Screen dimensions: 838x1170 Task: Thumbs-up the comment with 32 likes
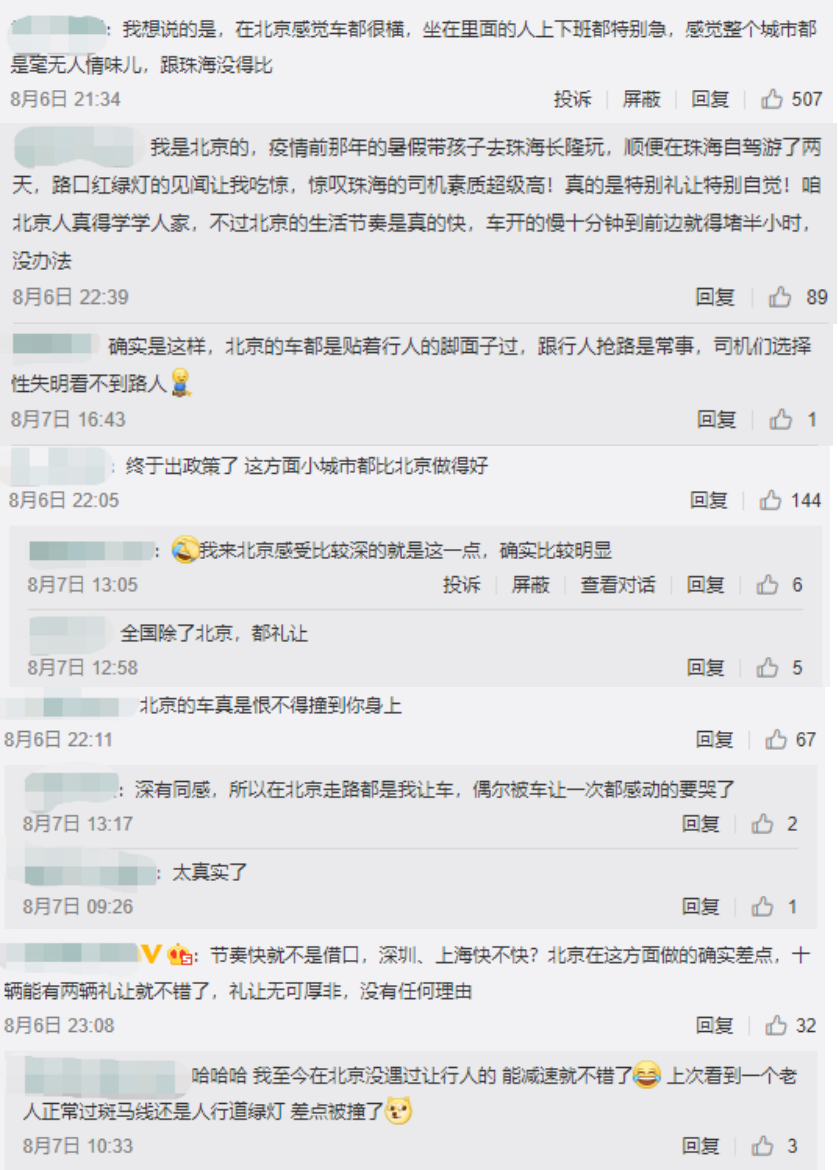(776, 1025)
